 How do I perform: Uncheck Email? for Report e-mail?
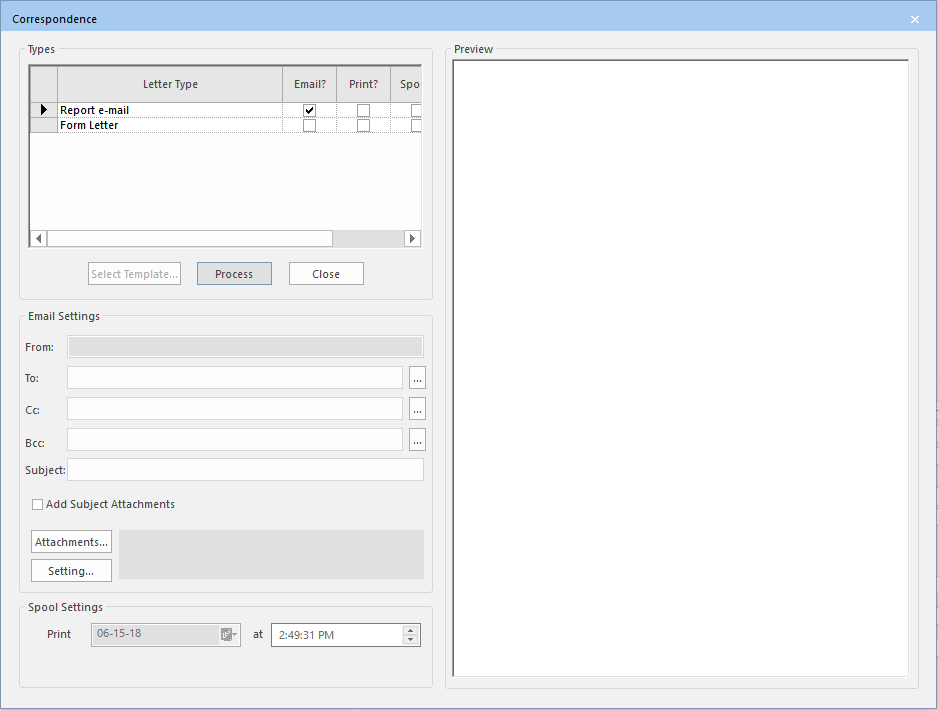pos(309,109)
